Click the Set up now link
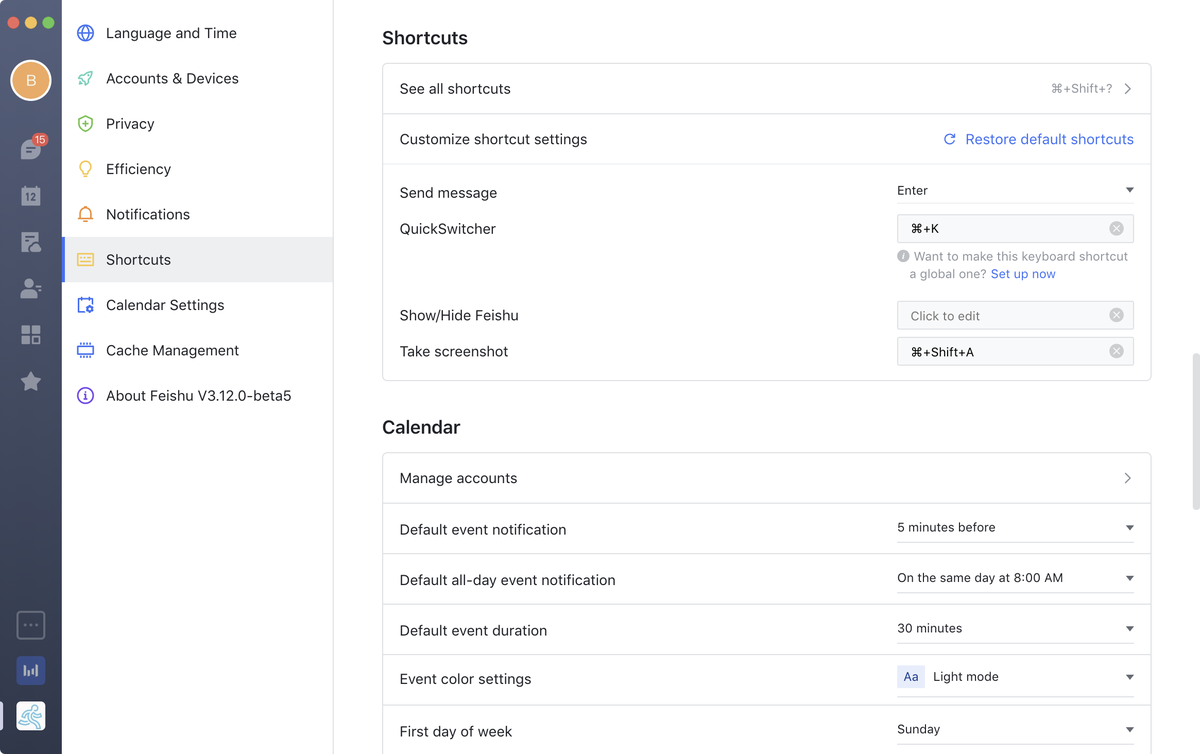 (x=1023, y=274)
